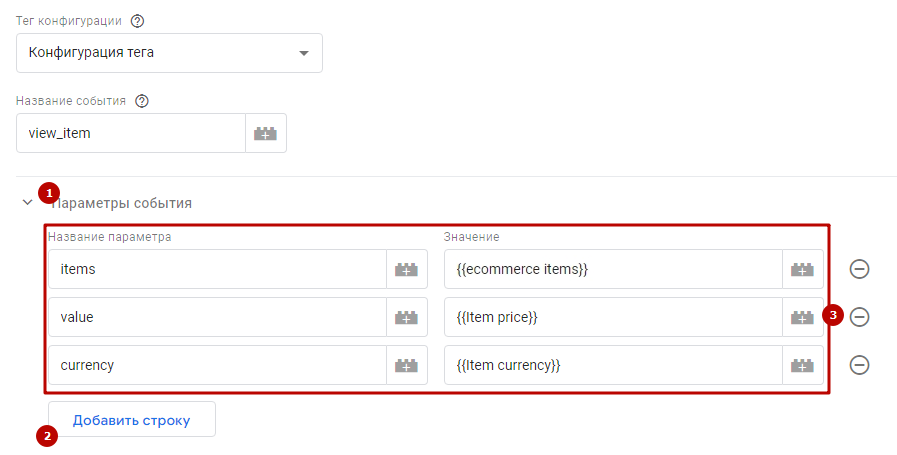Image resolution: width=897 pixels, height=455 pixels.
Task: Open variable picker for items parameter name
Action: (x=407, y=269)
